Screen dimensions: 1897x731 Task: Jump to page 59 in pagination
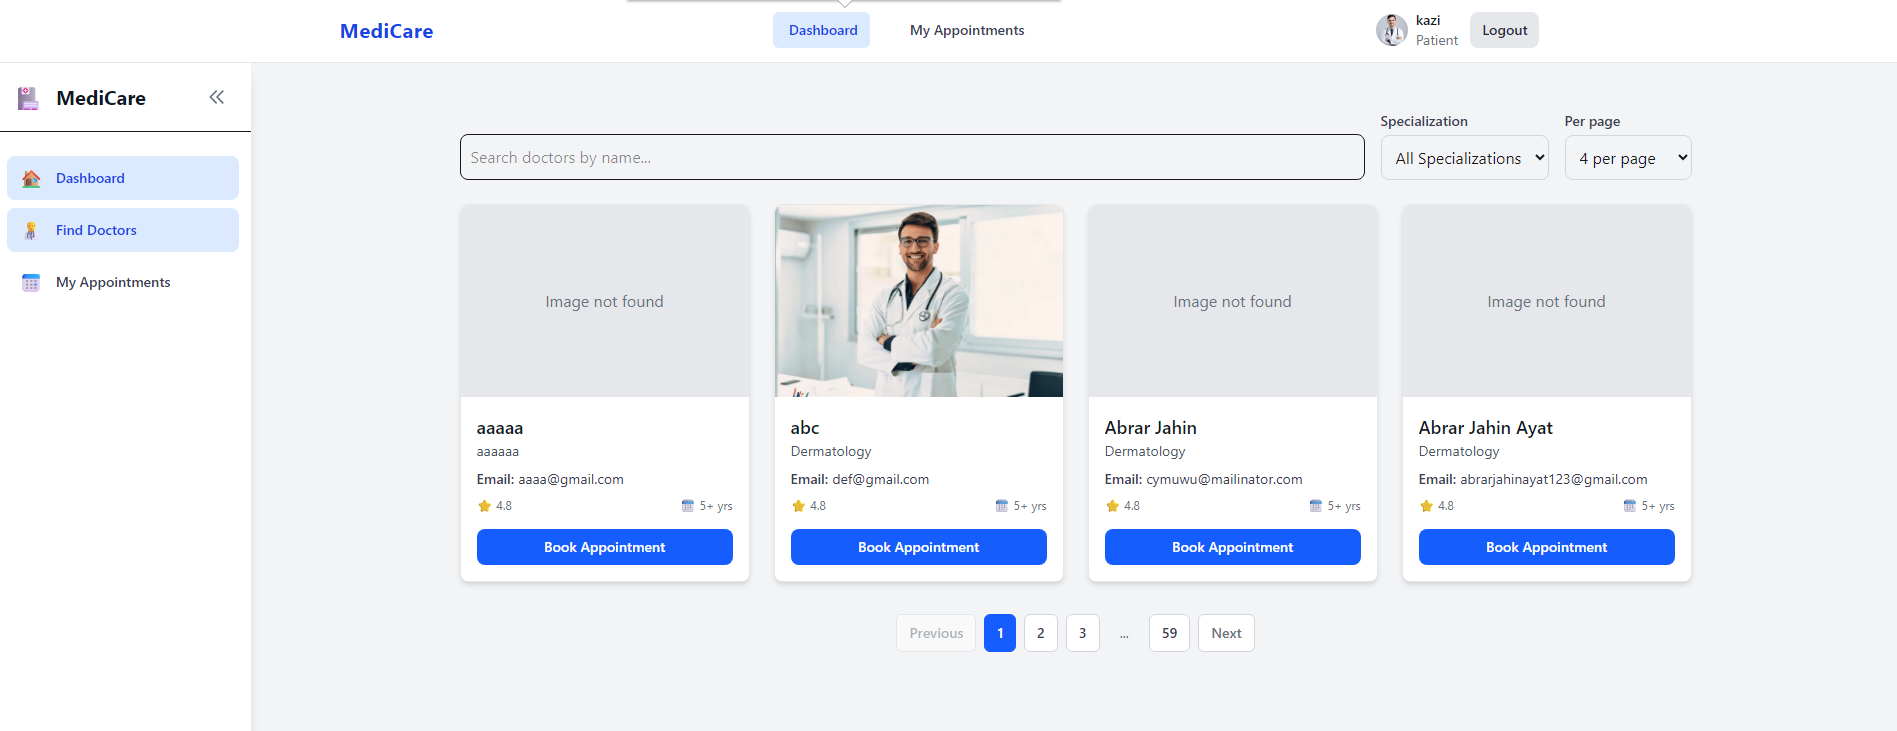(x=1170, y=633)
